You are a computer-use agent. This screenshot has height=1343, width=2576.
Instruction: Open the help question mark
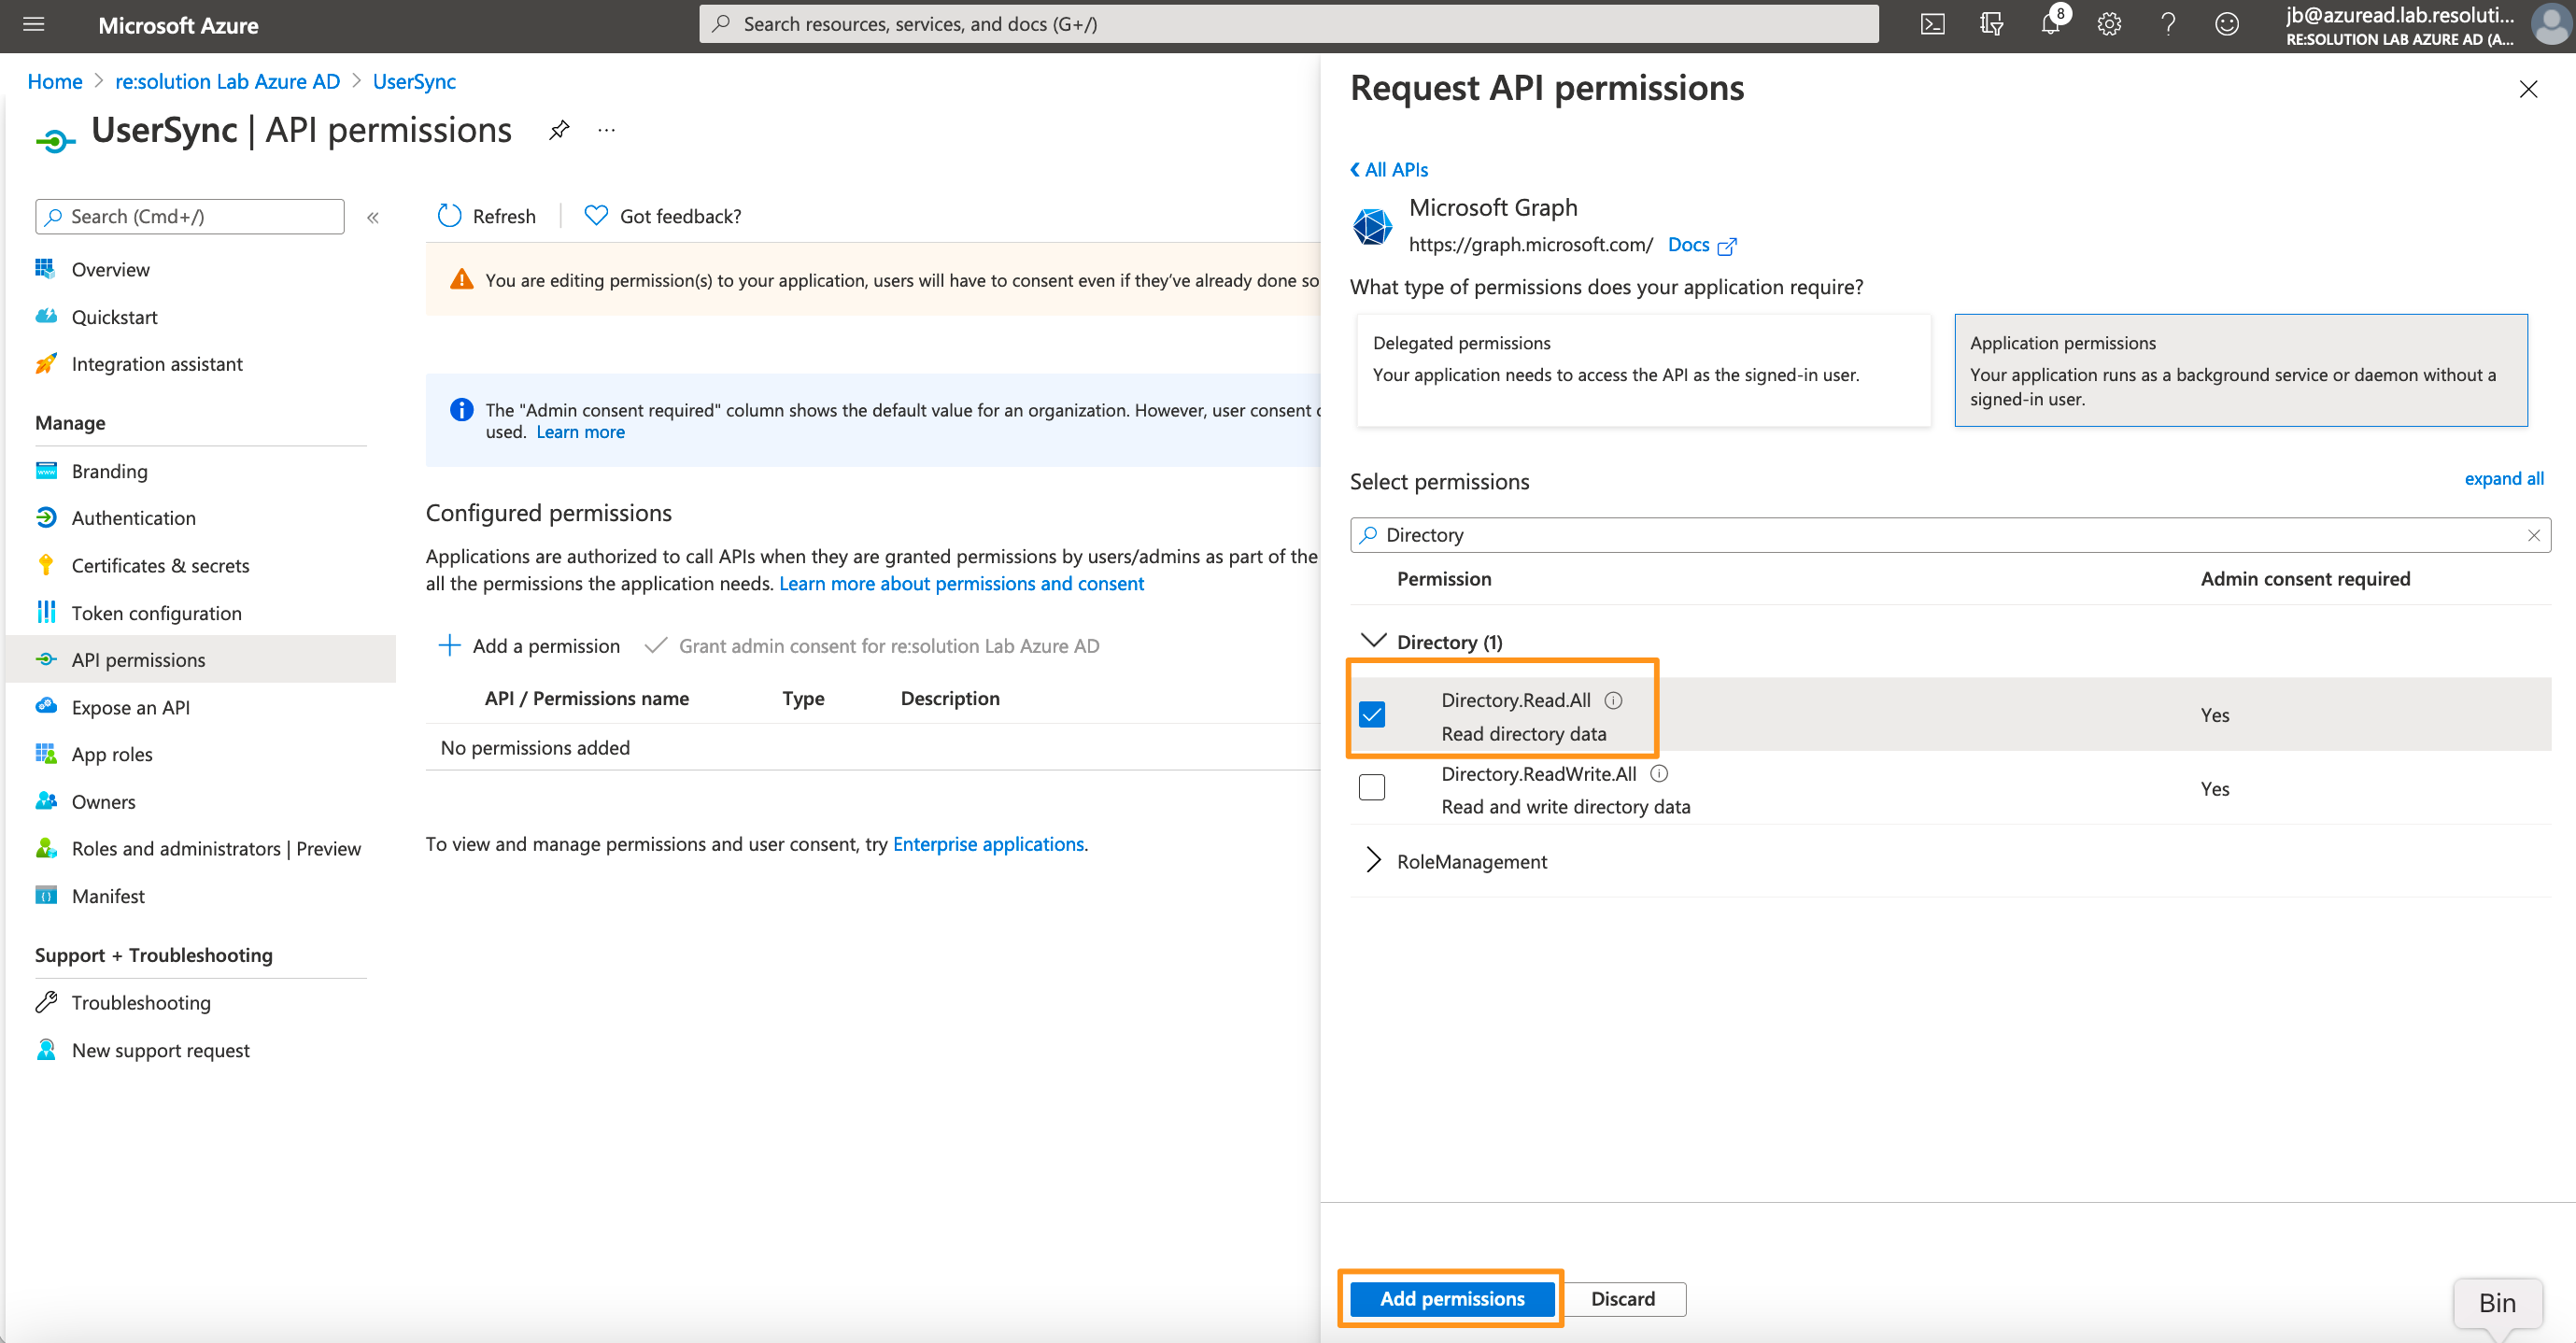pyautogui.click(x=2167, y=25)
